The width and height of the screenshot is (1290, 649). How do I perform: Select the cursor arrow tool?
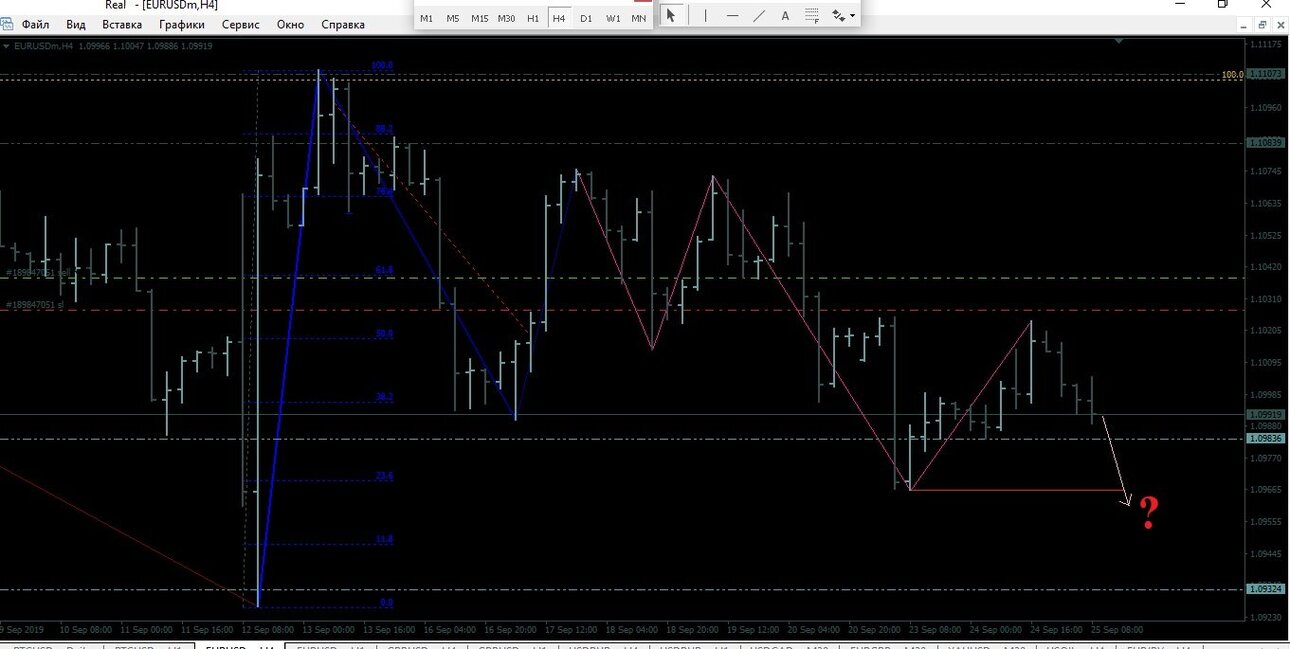coord(671,15)
